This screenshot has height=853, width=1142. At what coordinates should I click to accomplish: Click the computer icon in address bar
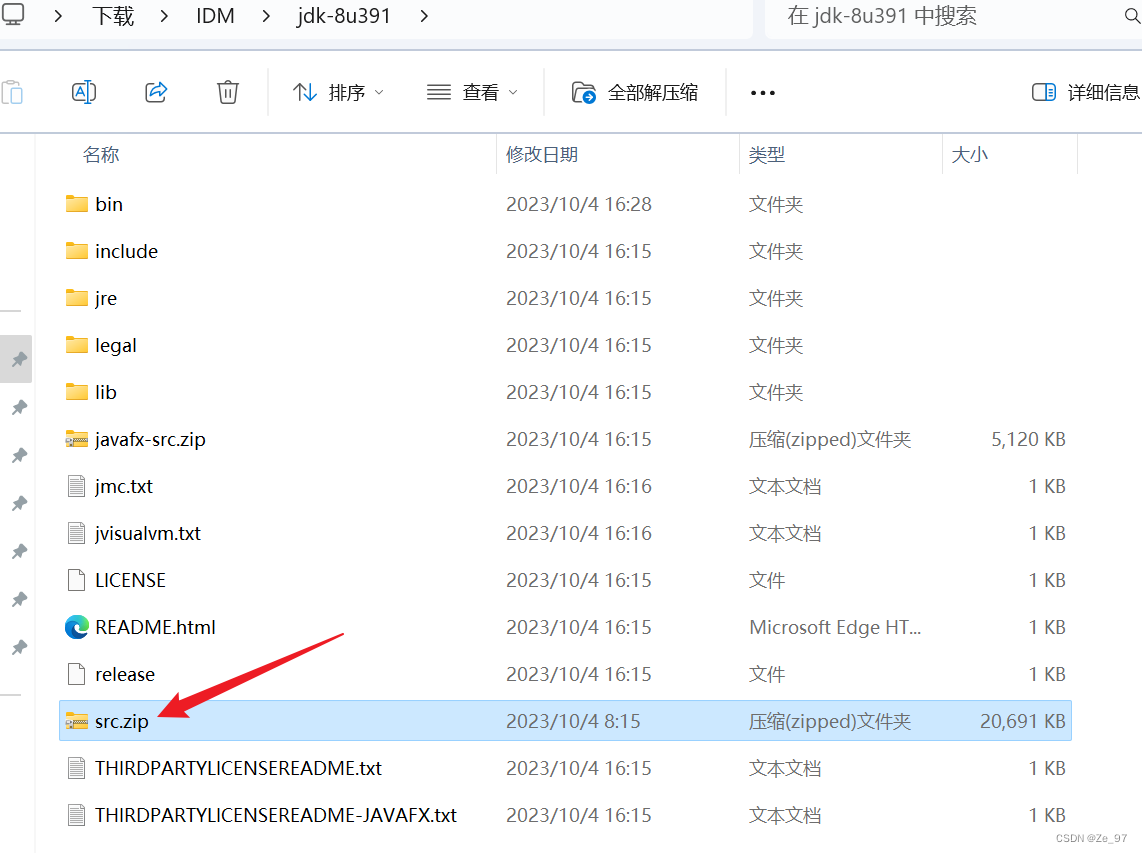point(12,14)
